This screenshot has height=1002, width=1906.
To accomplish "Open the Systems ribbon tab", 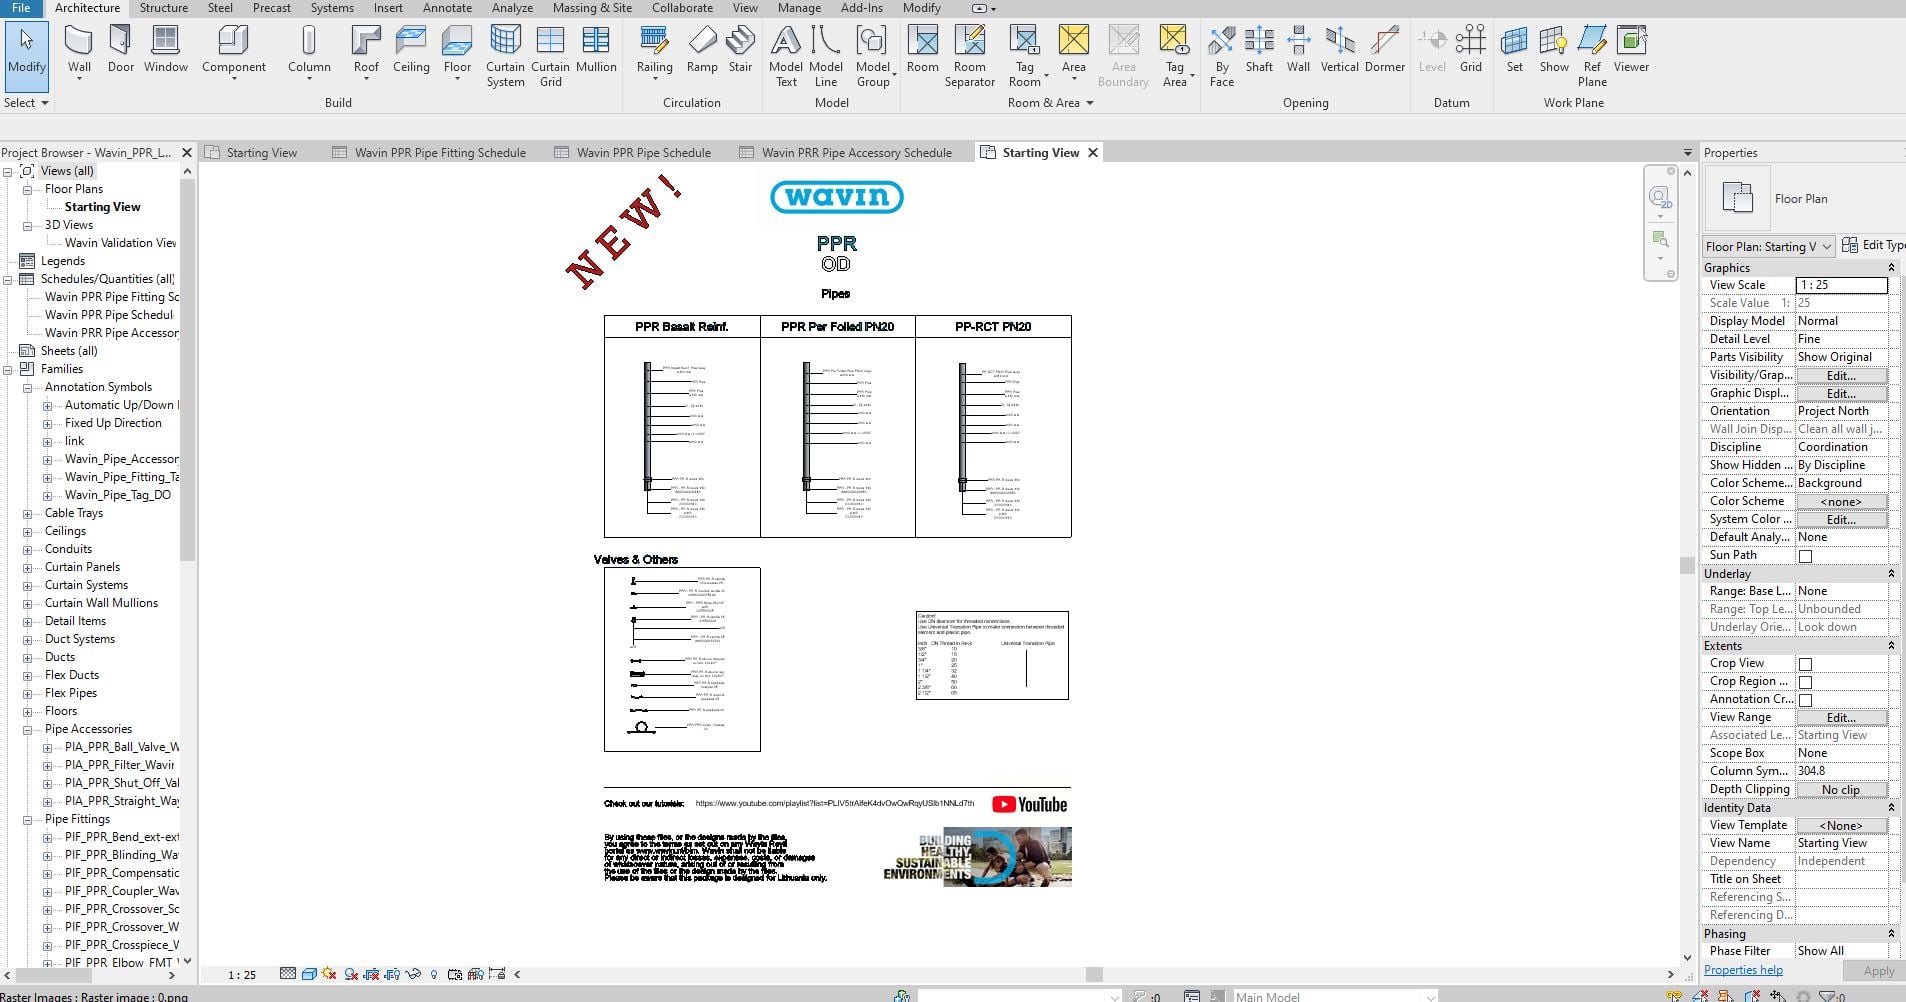I will coord(332,8).
